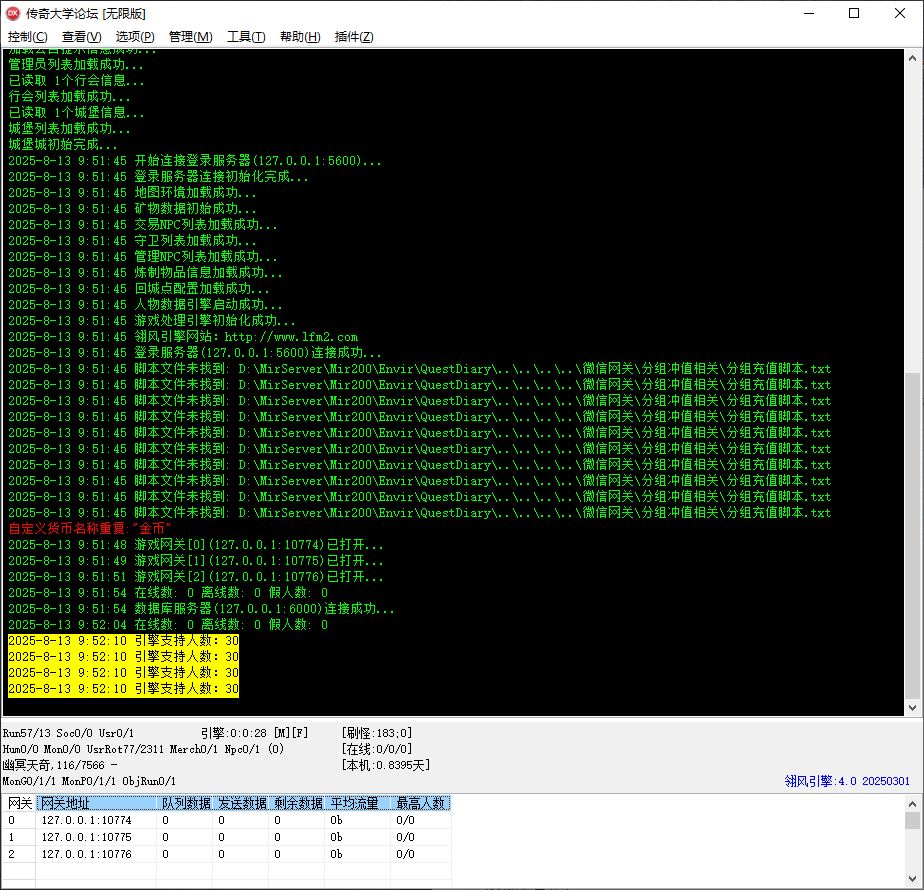Image resolution: width=924 pixels, height=890 pixels.
Task: Click log line 地图环境加载成功
Action: (132, 192)
